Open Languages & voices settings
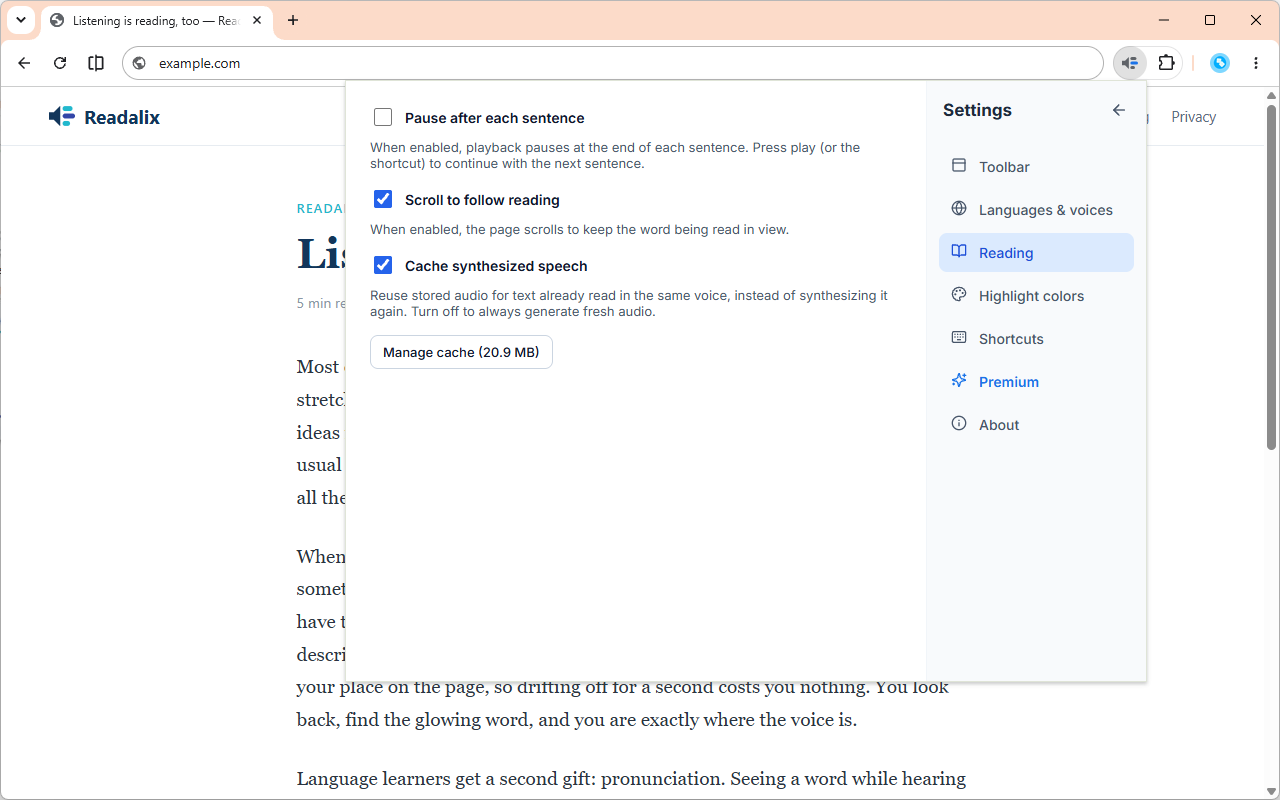This screenshot has height=800, width=1280. click(x=1036, y=210)
